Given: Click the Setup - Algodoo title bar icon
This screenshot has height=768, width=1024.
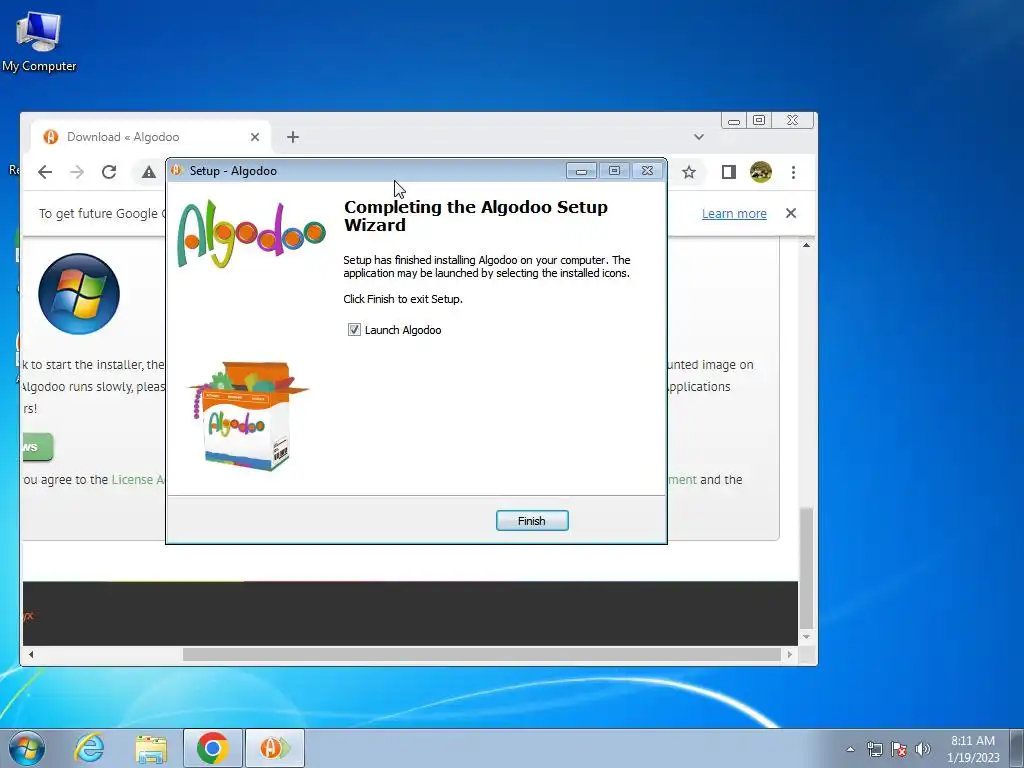Looking at the screenshot, I should (x=176, y=170).
